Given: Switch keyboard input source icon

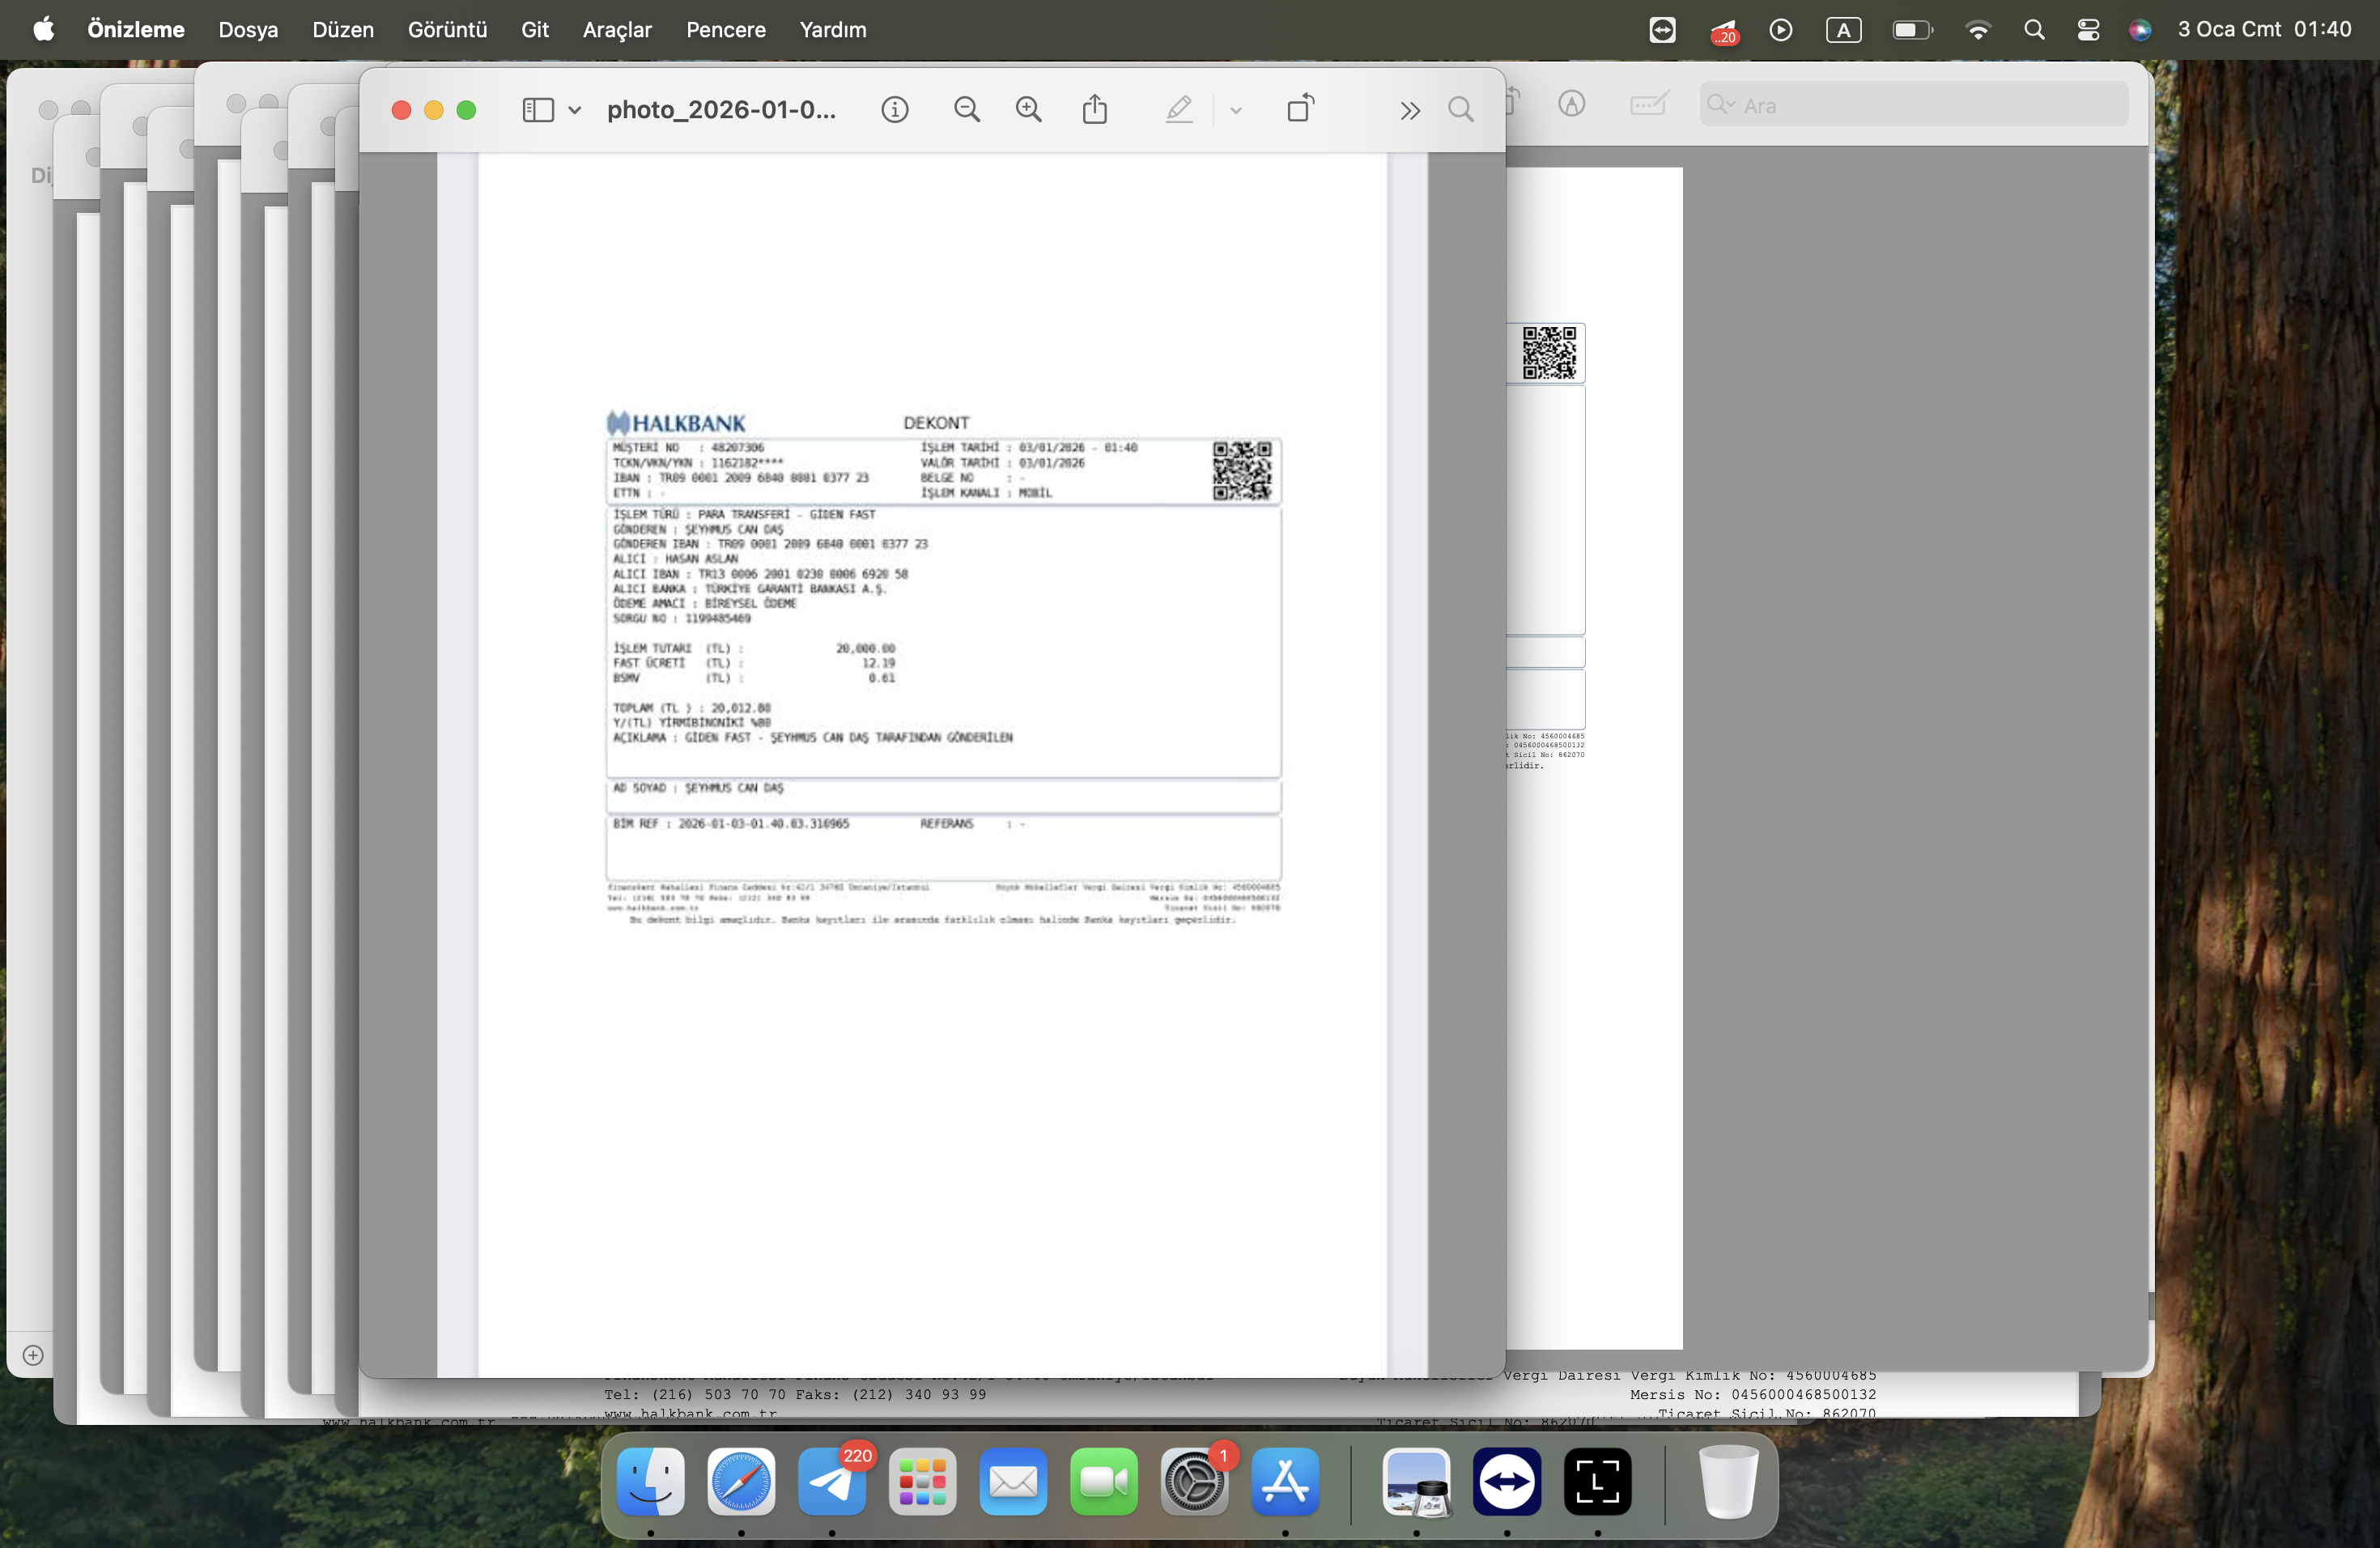Looking at the screenshot, I should [x=1844, y=30].
